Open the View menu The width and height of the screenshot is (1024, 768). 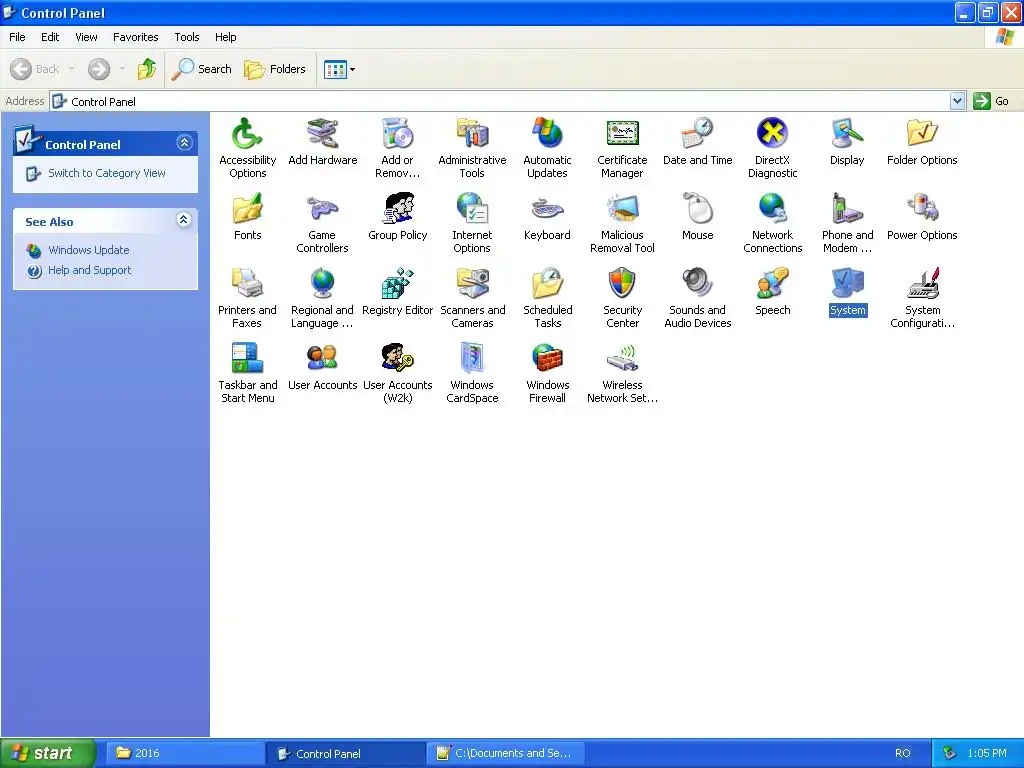86,37
